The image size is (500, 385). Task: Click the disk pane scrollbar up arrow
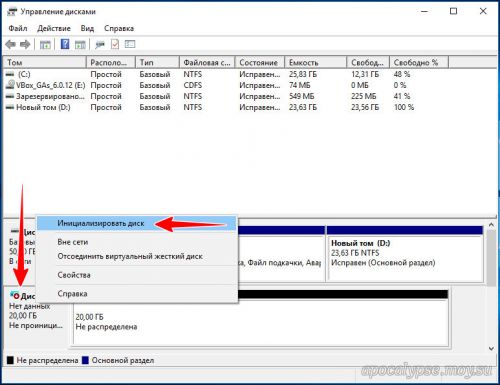491,225
